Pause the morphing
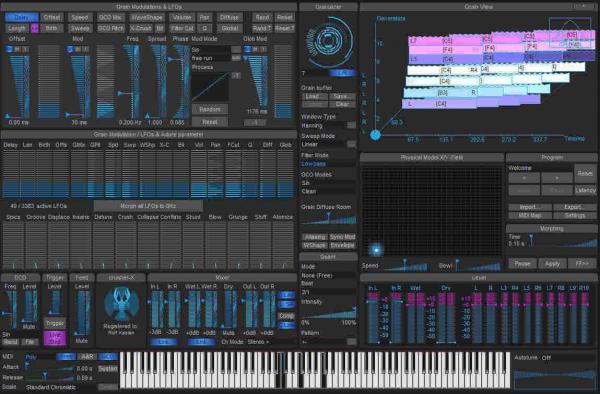 click(x=522, y=264)
